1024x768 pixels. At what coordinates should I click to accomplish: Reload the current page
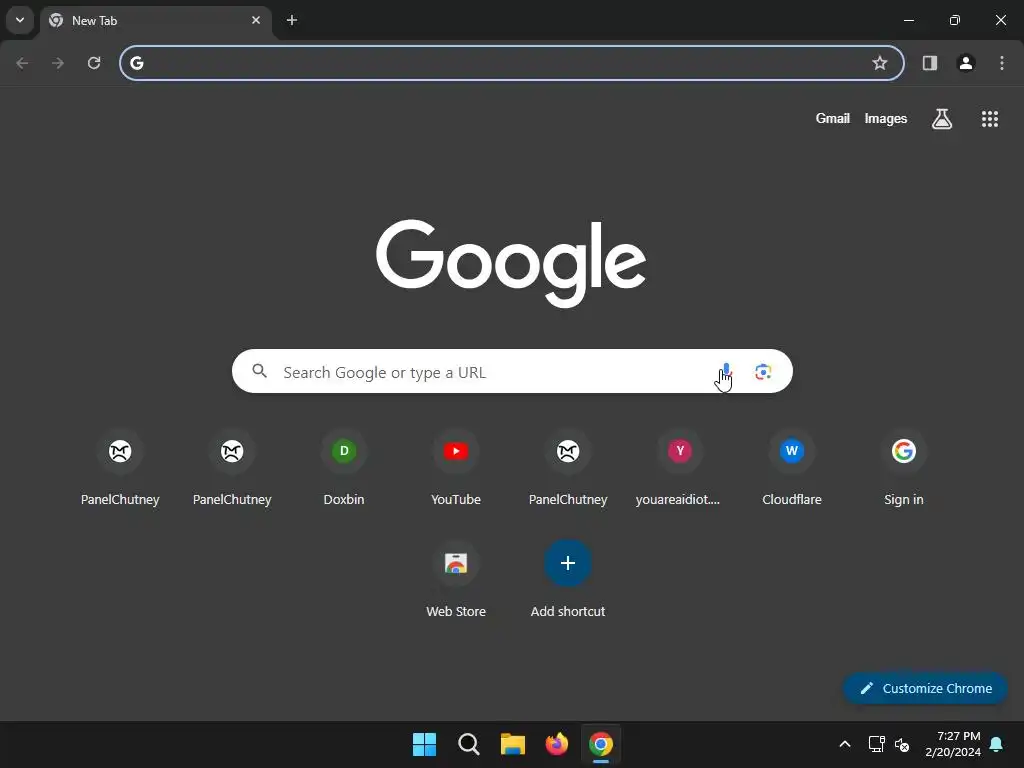(x=94, y=63)
